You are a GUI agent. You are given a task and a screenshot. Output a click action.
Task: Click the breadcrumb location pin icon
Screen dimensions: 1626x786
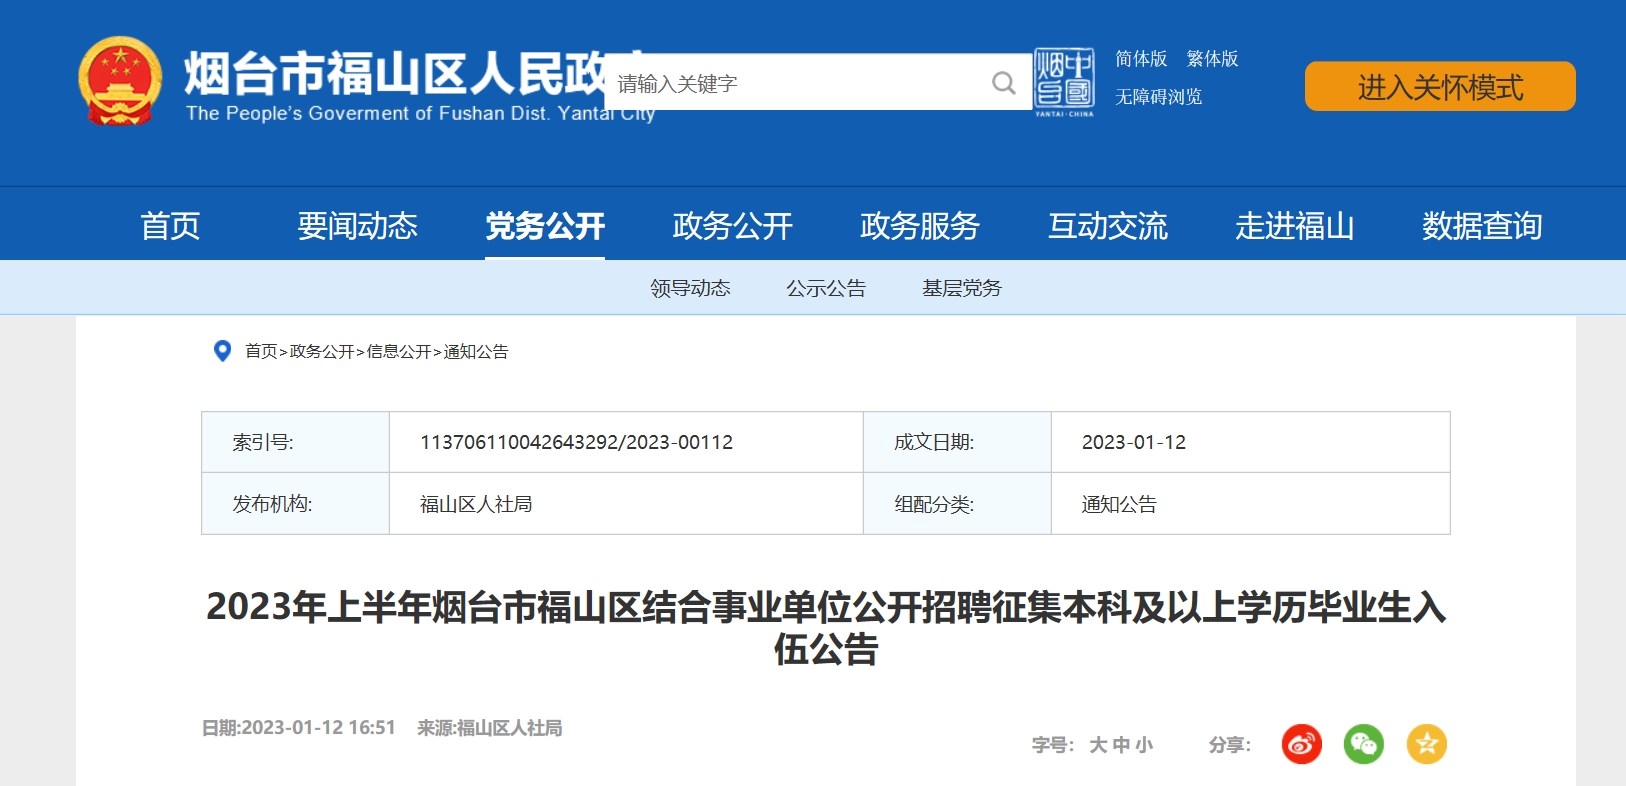[x=222, y=351]
